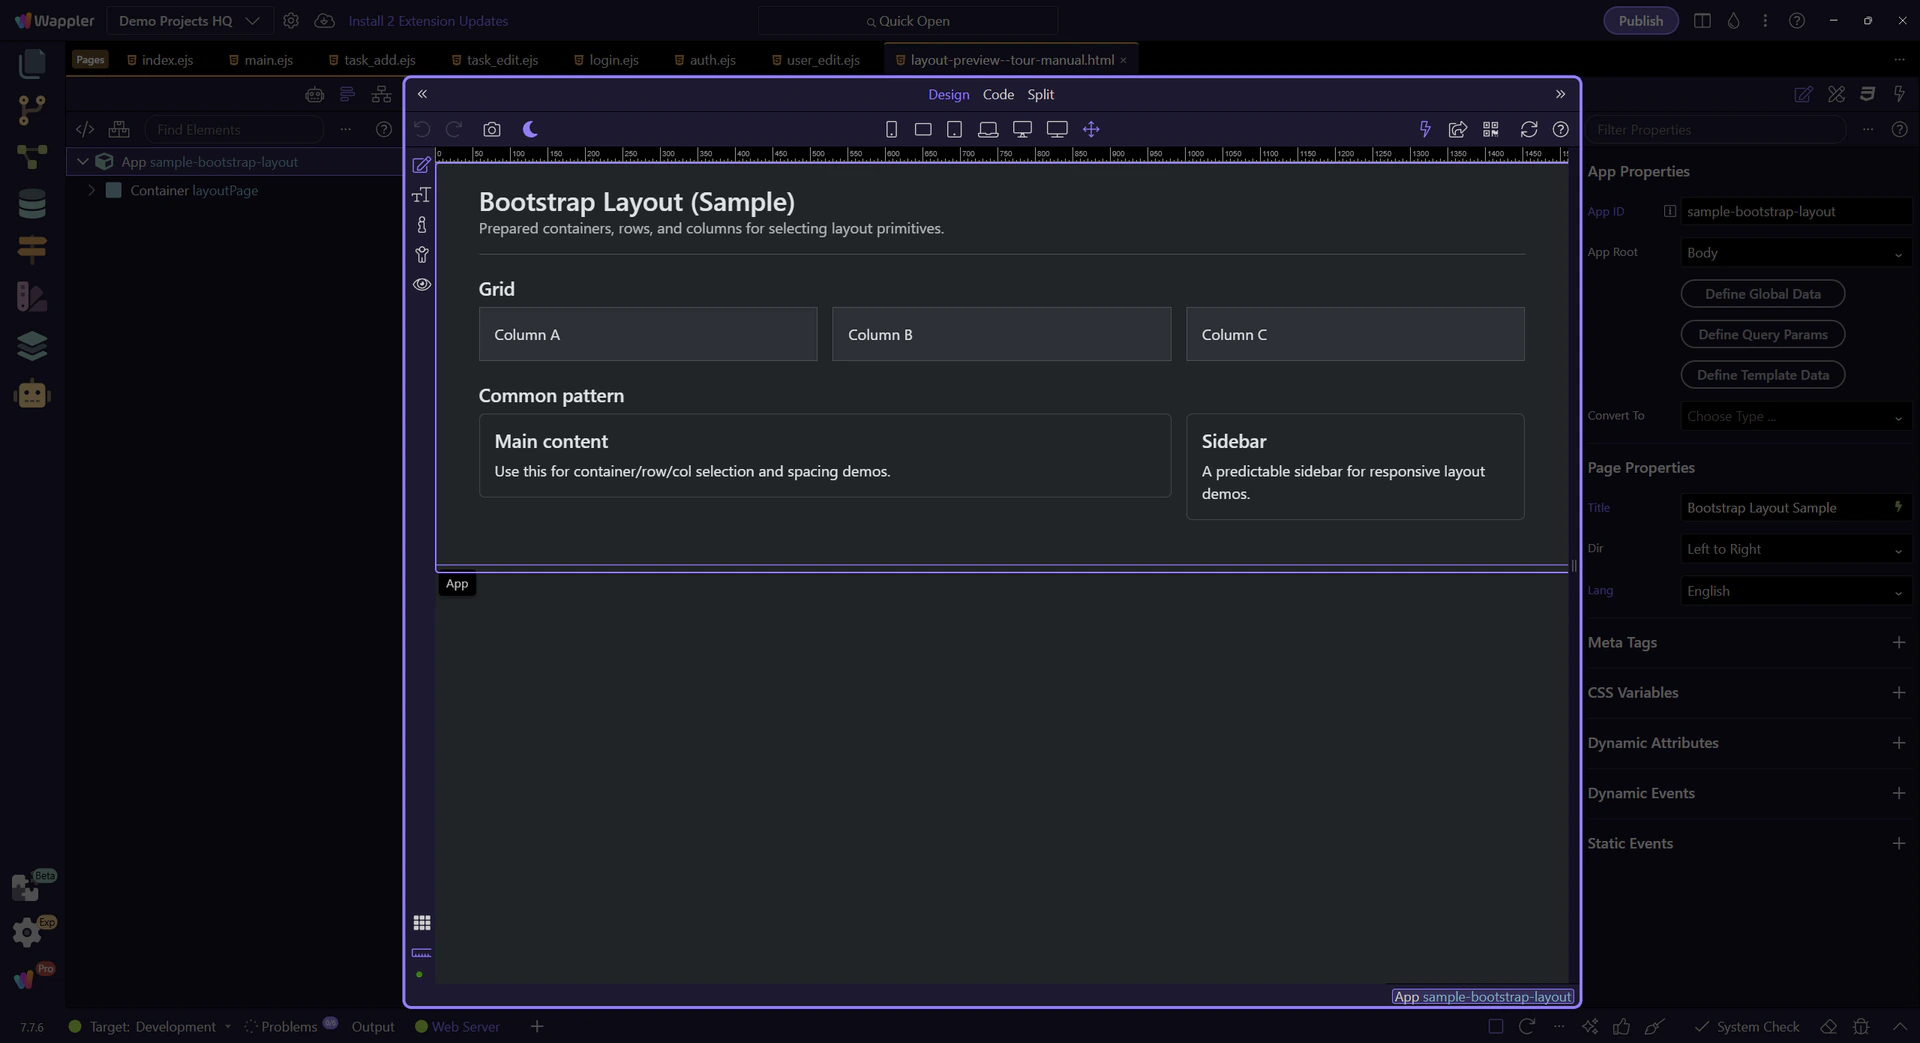This screenshot has height=1043, width=1920.
Task: Click the camera screenshot icon
Action: [x=491, y=129]
